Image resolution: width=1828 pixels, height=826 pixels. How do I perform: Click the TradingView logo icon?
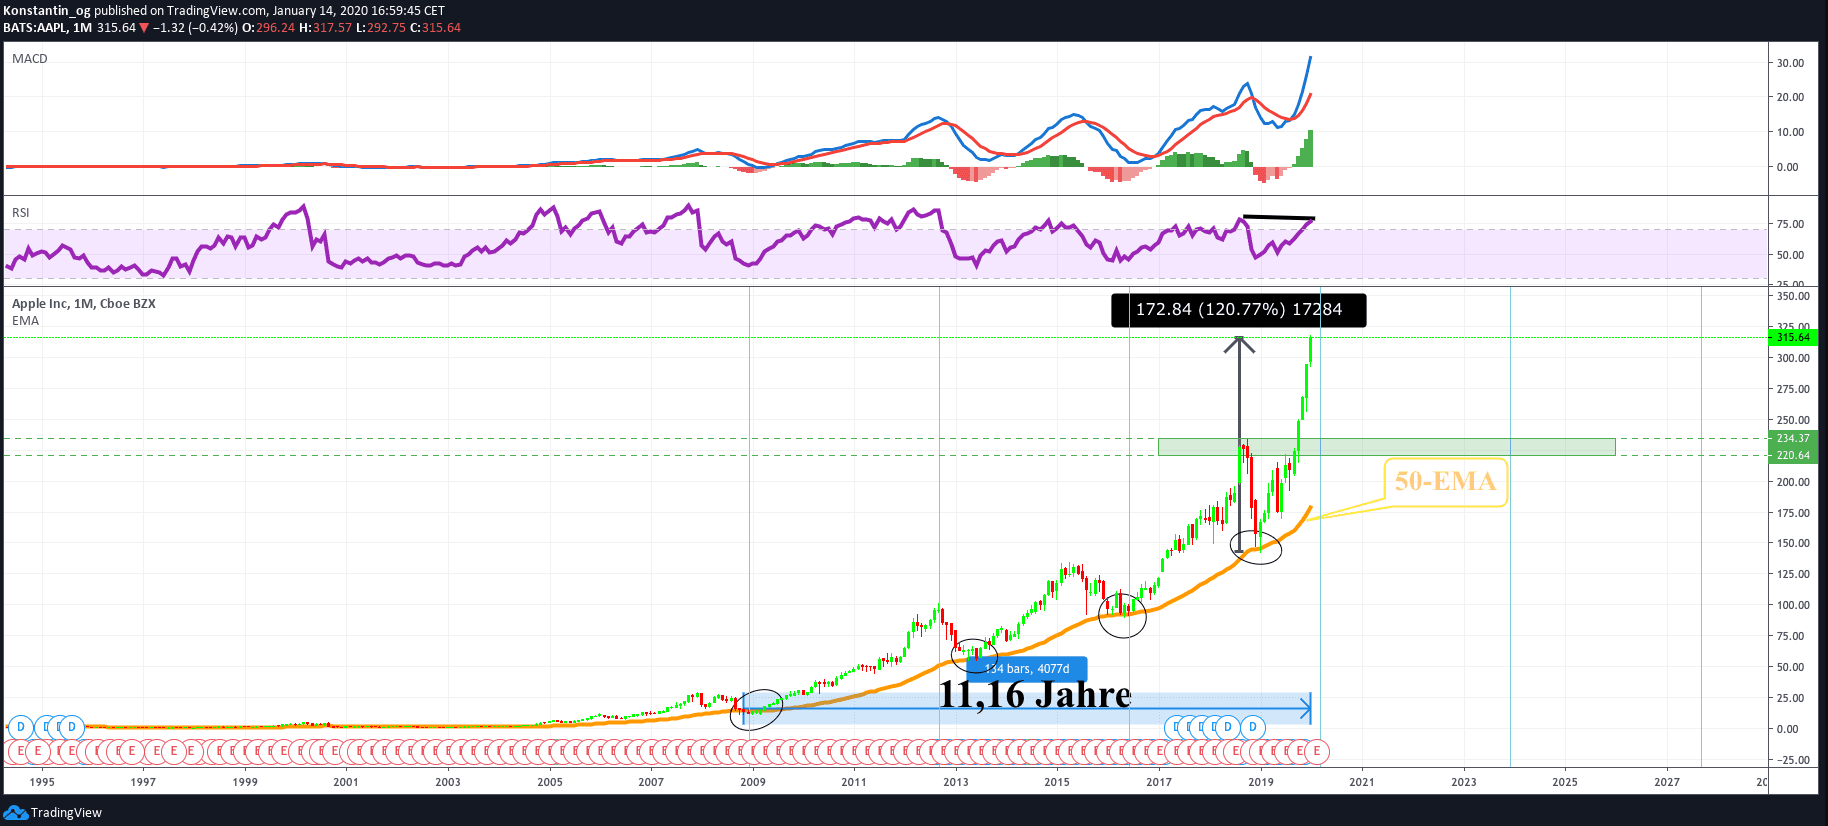click(15, 812)
